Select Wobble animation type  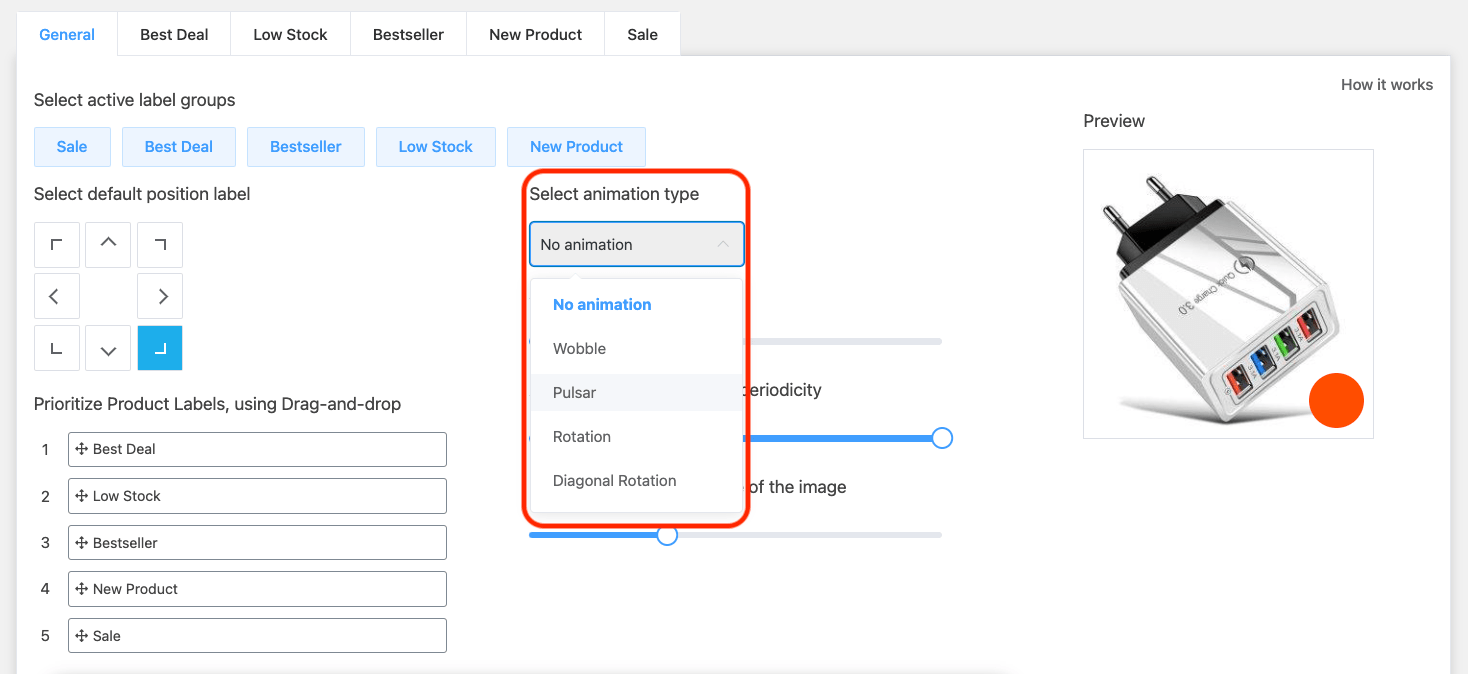coord(579,348)
